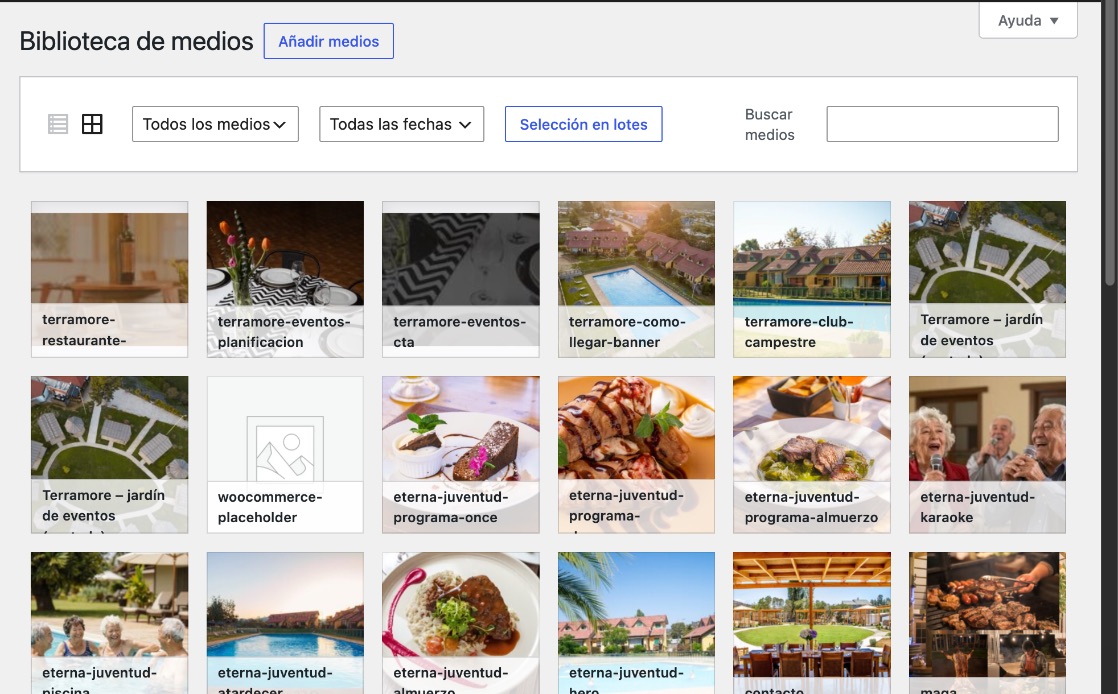Open the contacto pergola image
Image resolution: width=1118 pixels, height=694 pixels.
(811, 623)
